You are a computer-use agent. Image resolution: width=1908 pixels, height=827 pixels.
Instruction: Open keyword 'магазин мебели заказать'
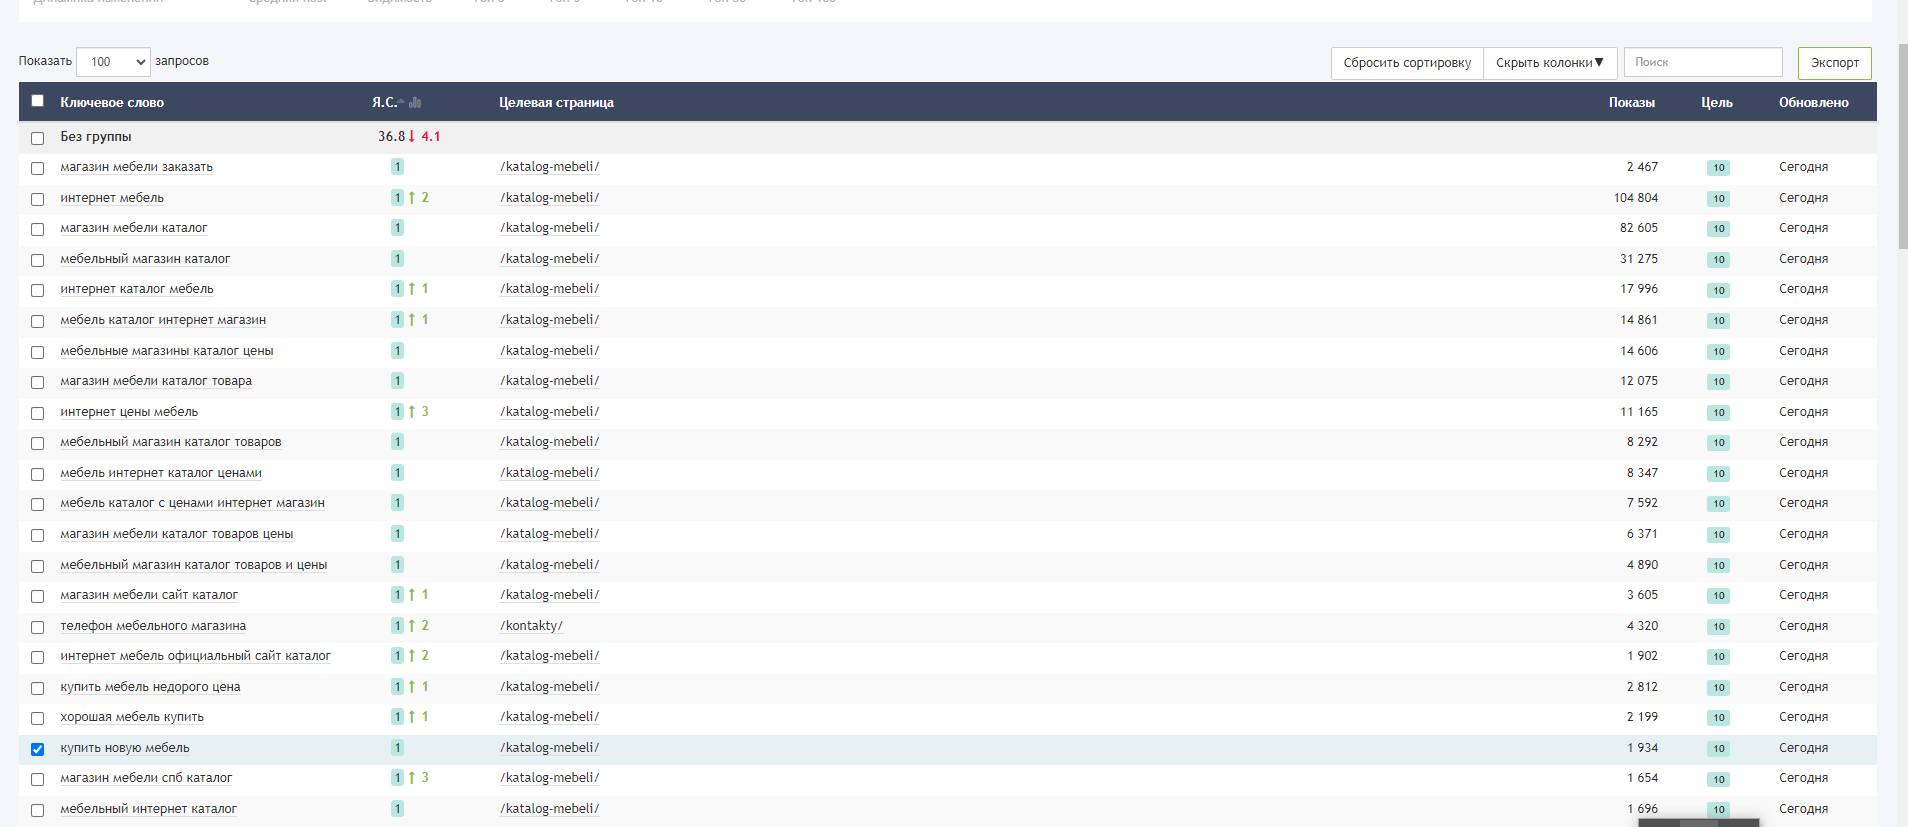tap(136, 167)
